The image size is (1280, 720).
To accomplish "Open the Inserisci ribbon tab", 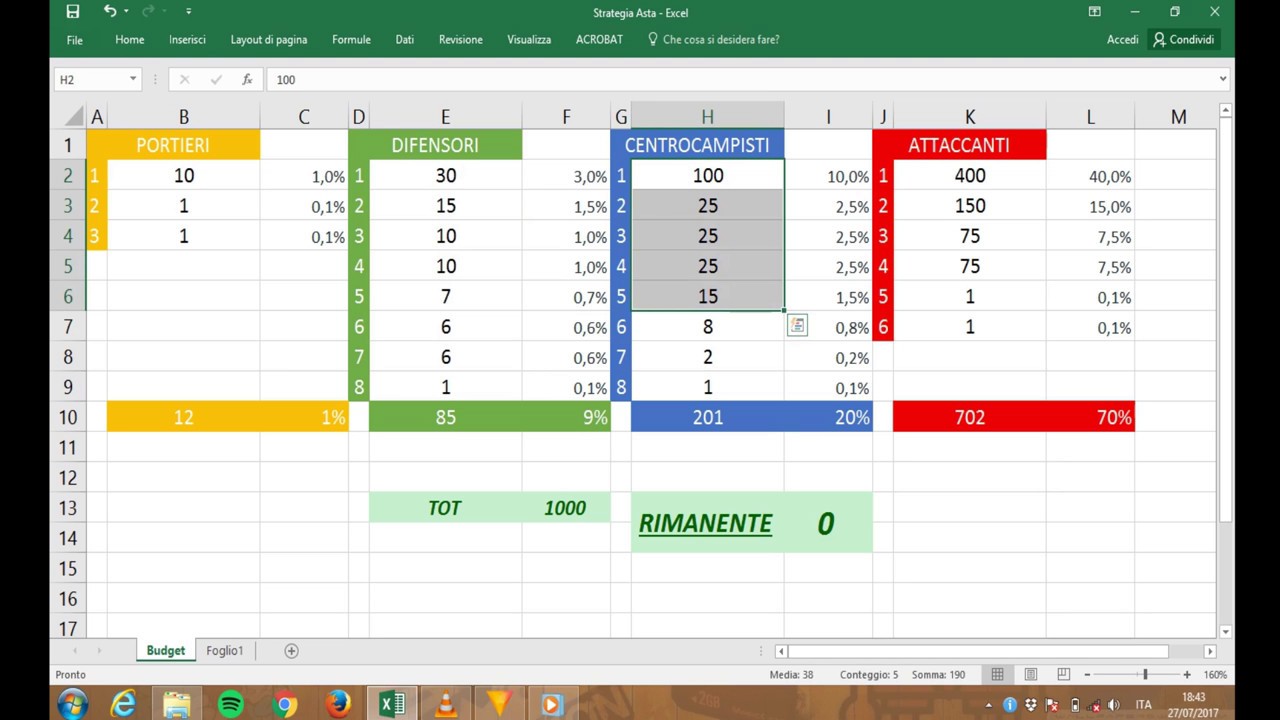I will coord(187,40).
